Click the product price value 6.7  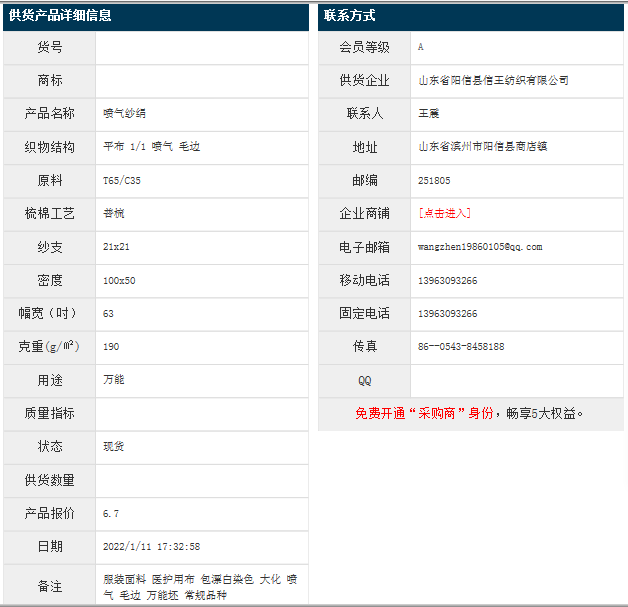(111, 513)
